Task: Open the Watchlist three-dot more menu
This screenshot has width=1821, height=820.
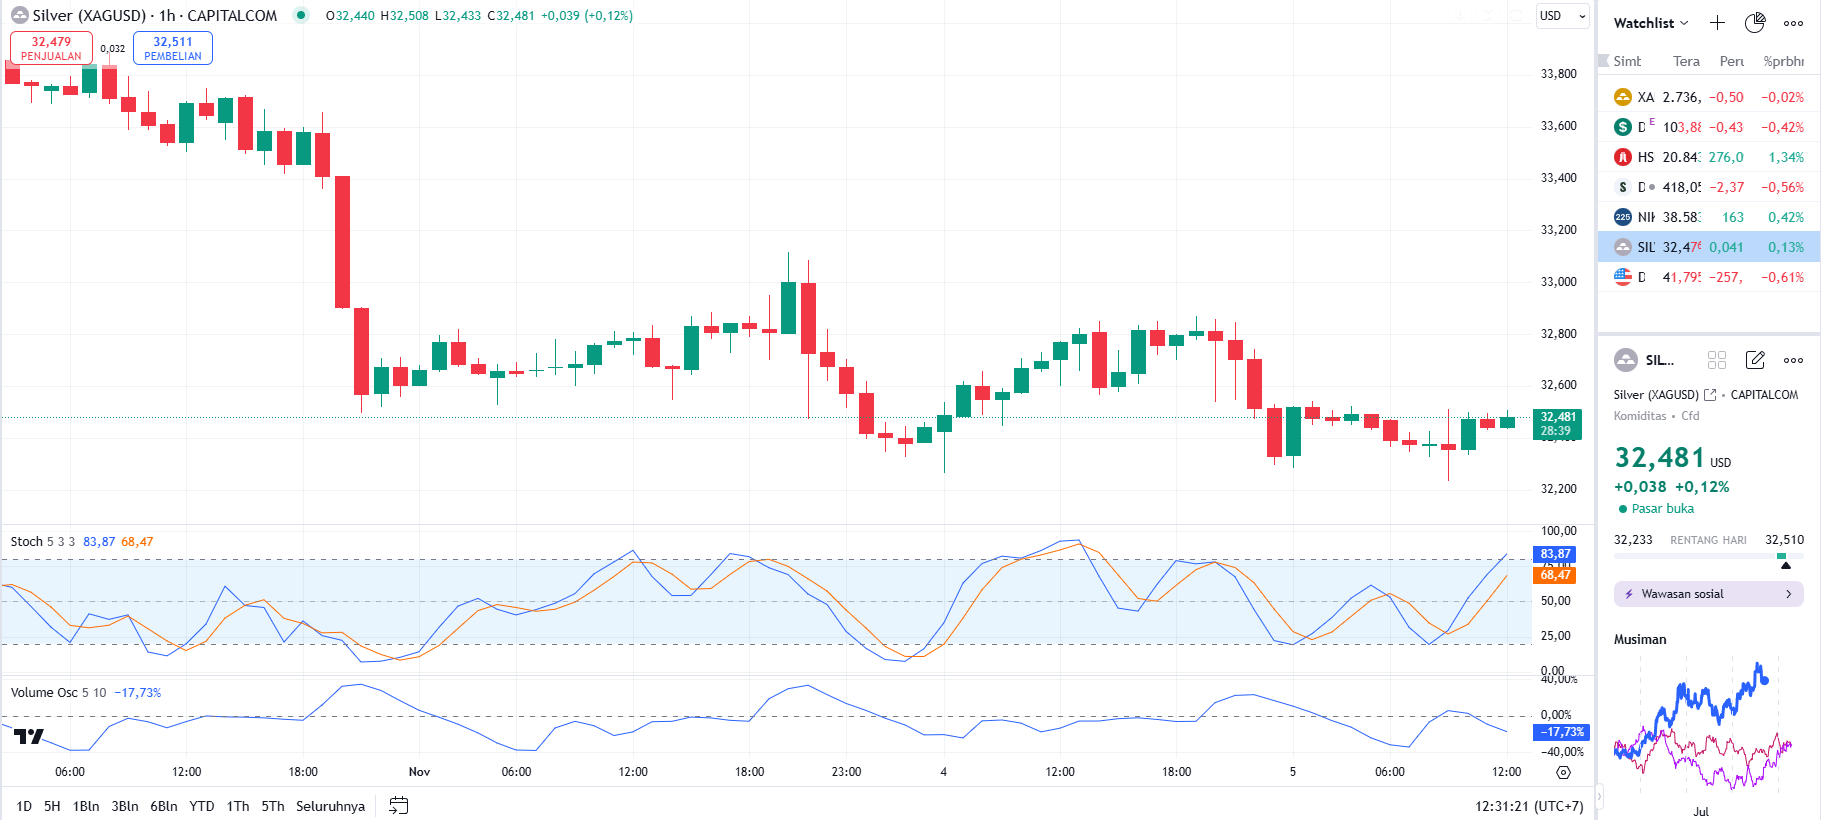Action: pos(1794,23)
